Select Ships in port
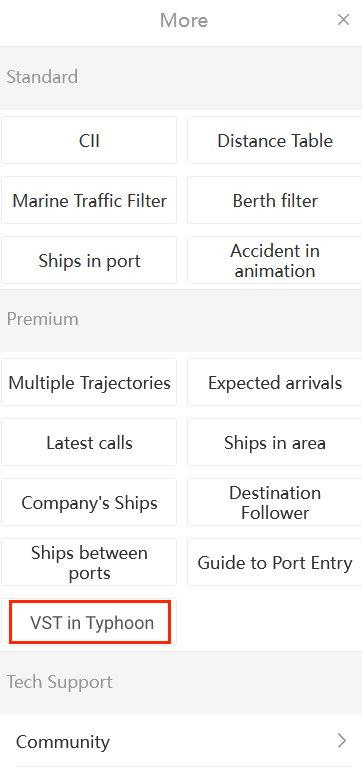Viewport: 362px width, 781px height. (89, 260)
